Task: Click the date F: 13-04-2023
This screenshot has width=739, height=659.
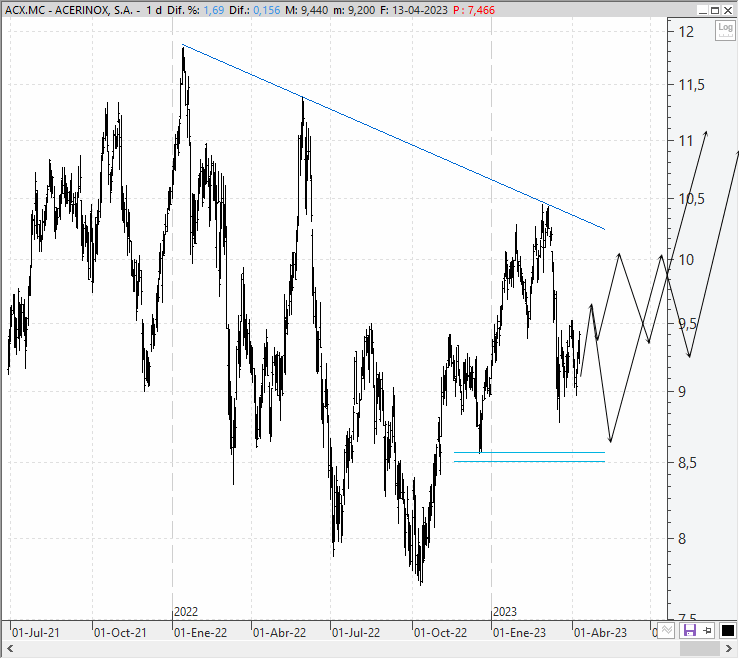Action: [x=414, y=10]
